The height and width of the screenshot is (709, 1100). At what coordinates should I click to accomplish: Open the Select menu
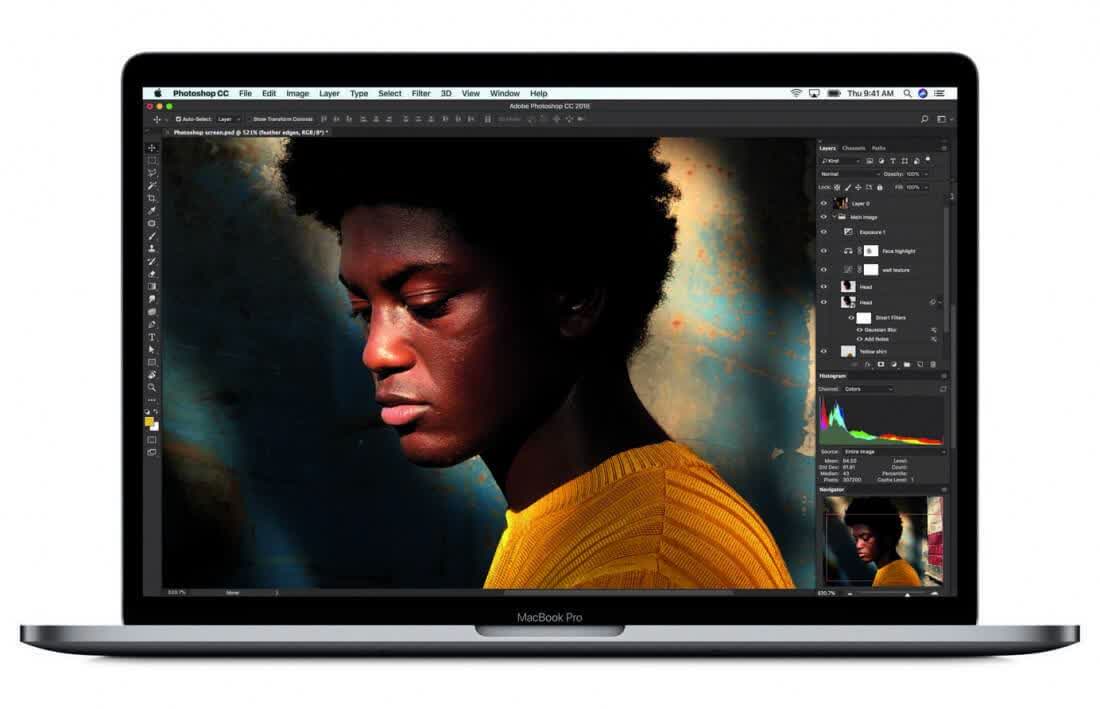coord(390,93)
